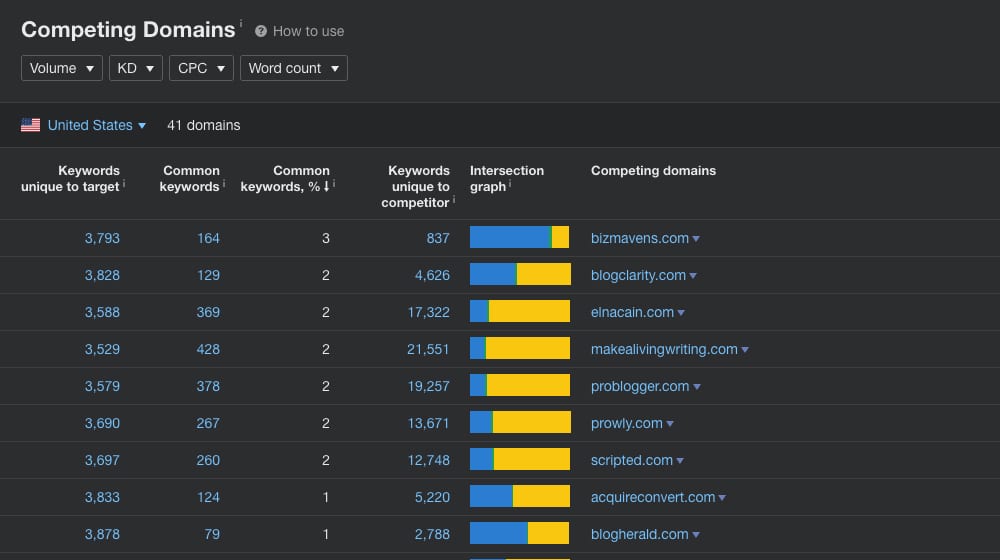Click info icon beside Common keywords header
Viewport: 1000px width, 560px height.
click(224, 185)
